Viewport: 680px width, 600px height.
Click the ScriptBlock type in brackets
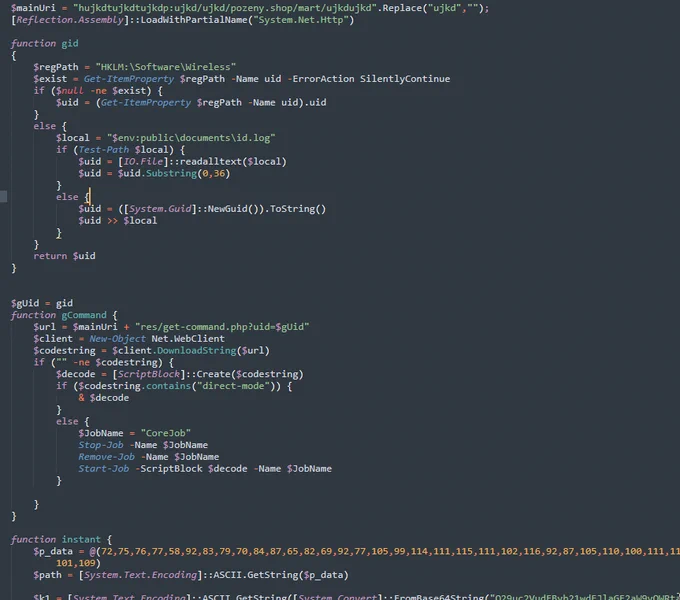(149, 374)
